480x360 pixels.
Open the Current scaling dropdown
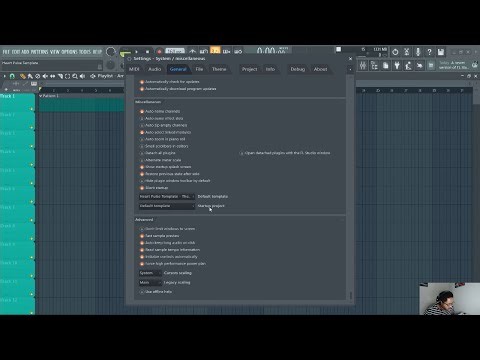click(x=150, y=273)
